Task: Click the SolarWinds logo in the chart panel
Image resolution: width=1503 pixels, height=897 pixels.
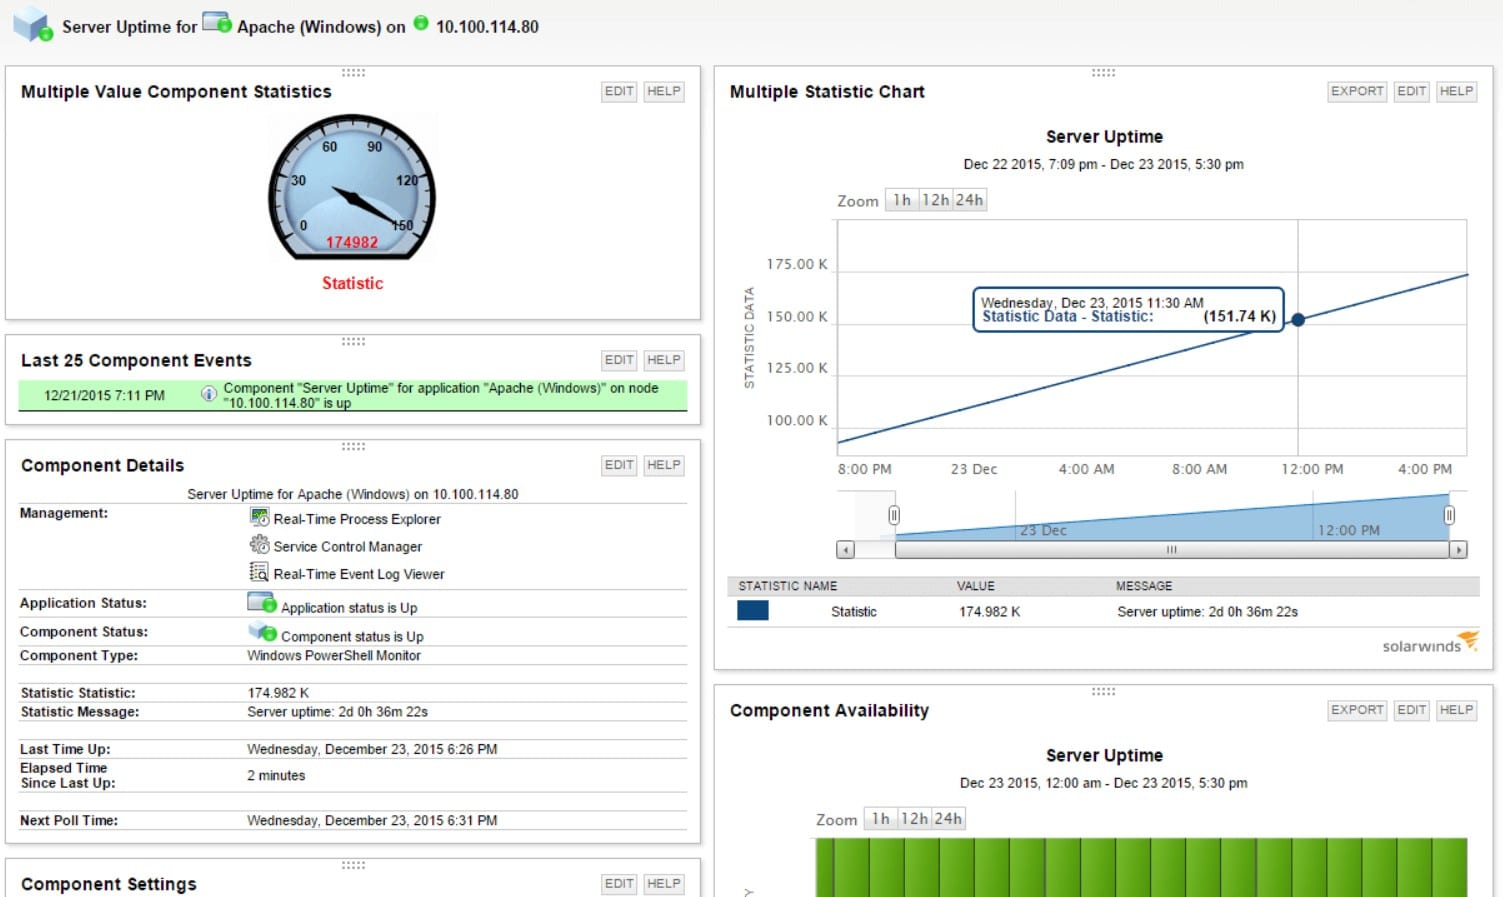Action: coord(1429,645)
